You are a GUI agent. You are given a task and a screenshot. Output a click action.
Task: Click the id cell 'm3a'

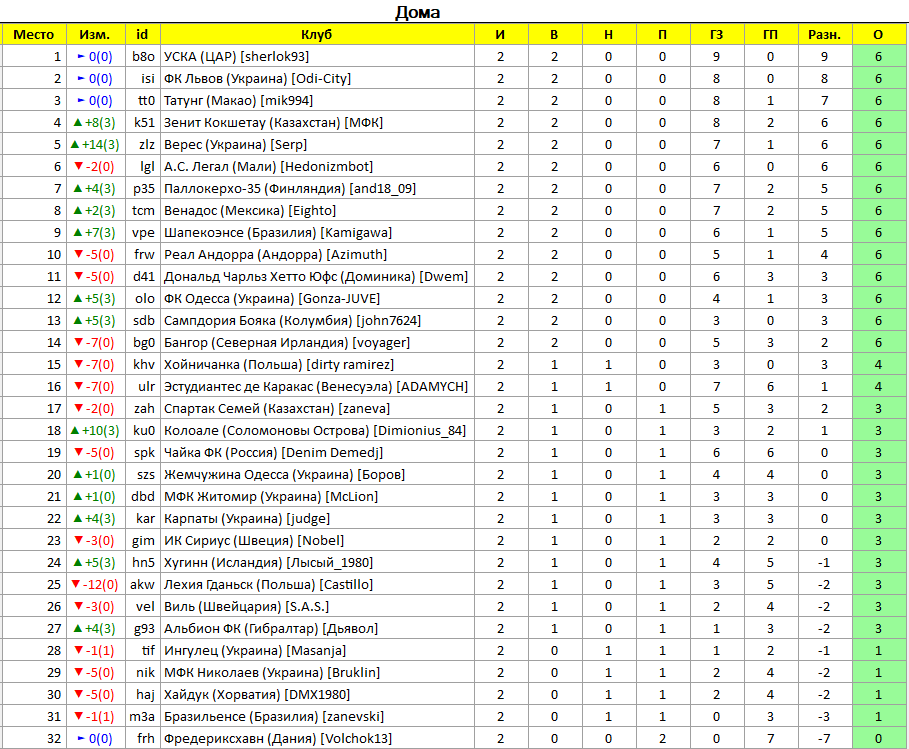point(142,718)
